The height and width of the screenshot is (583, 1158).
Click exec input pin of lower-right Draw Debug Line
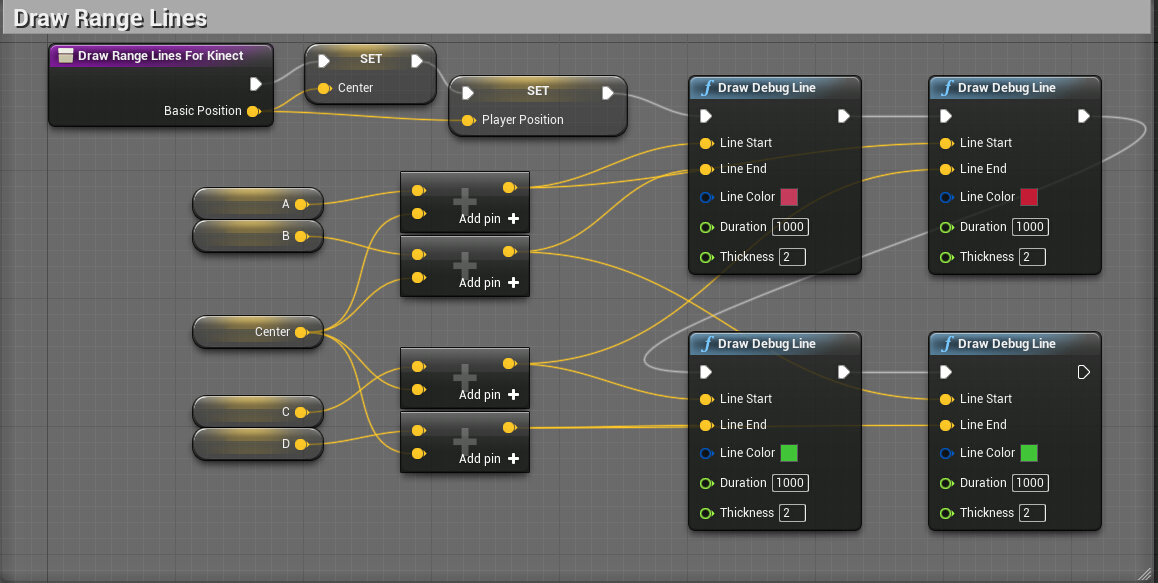click(x=946, y=372)
